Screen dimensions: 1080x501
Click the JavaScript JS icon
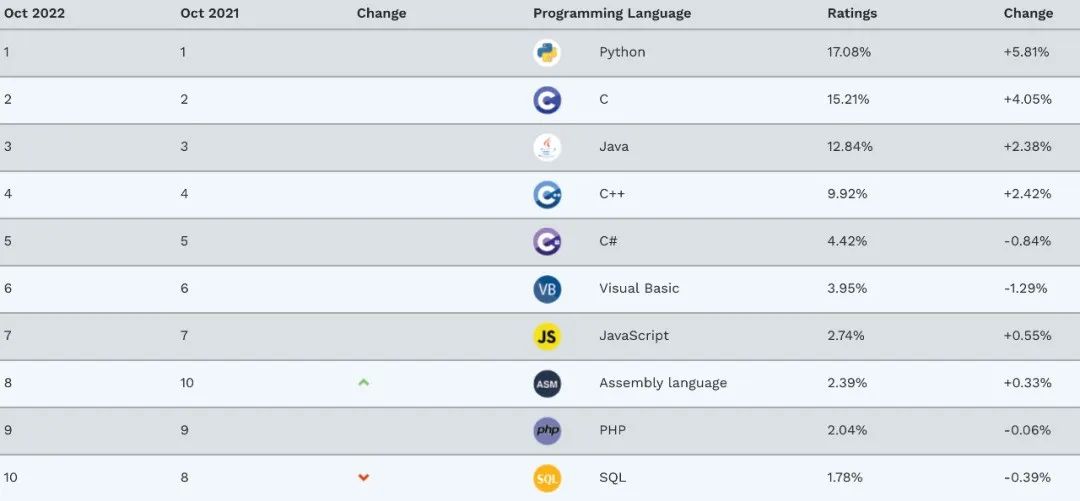(547, 336)
